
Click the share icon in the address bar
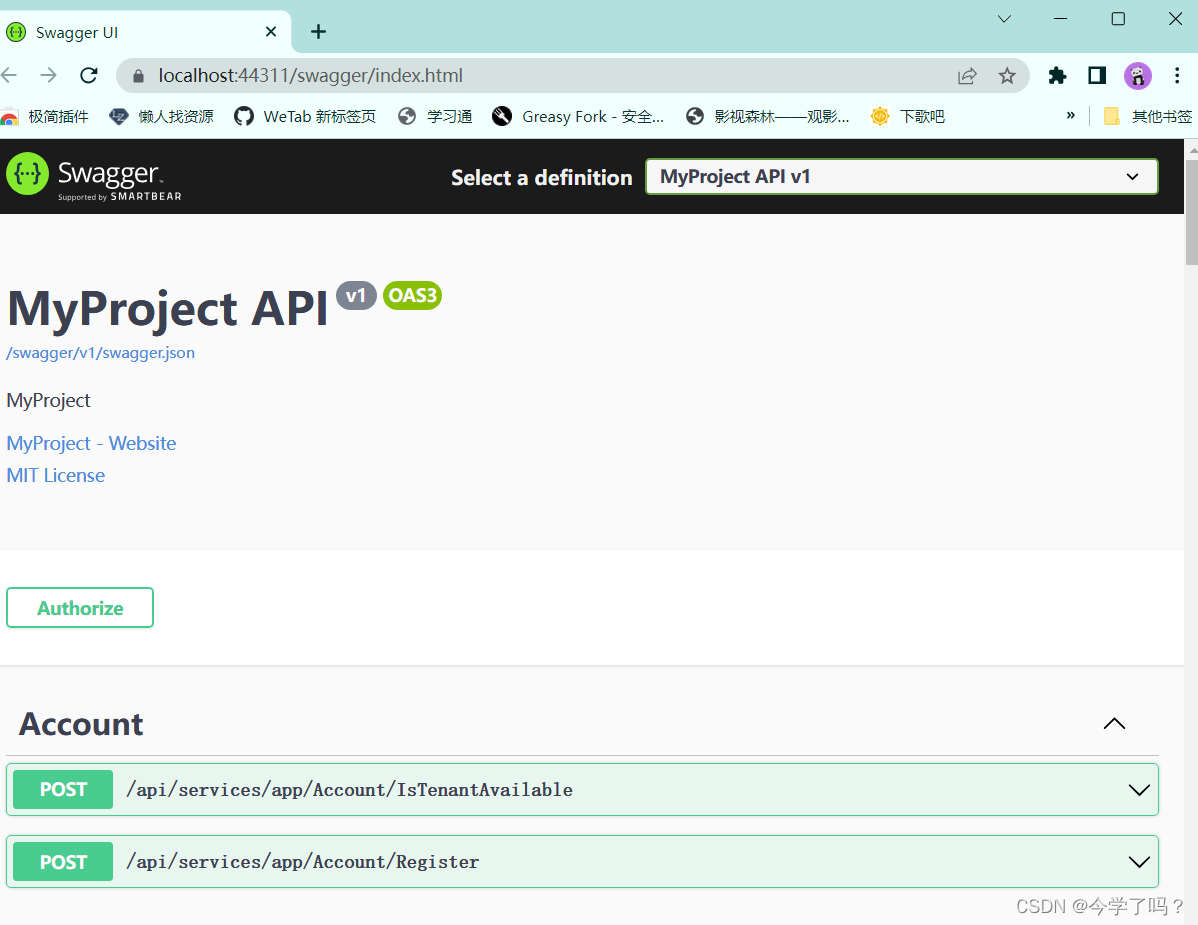coord(966,75)
